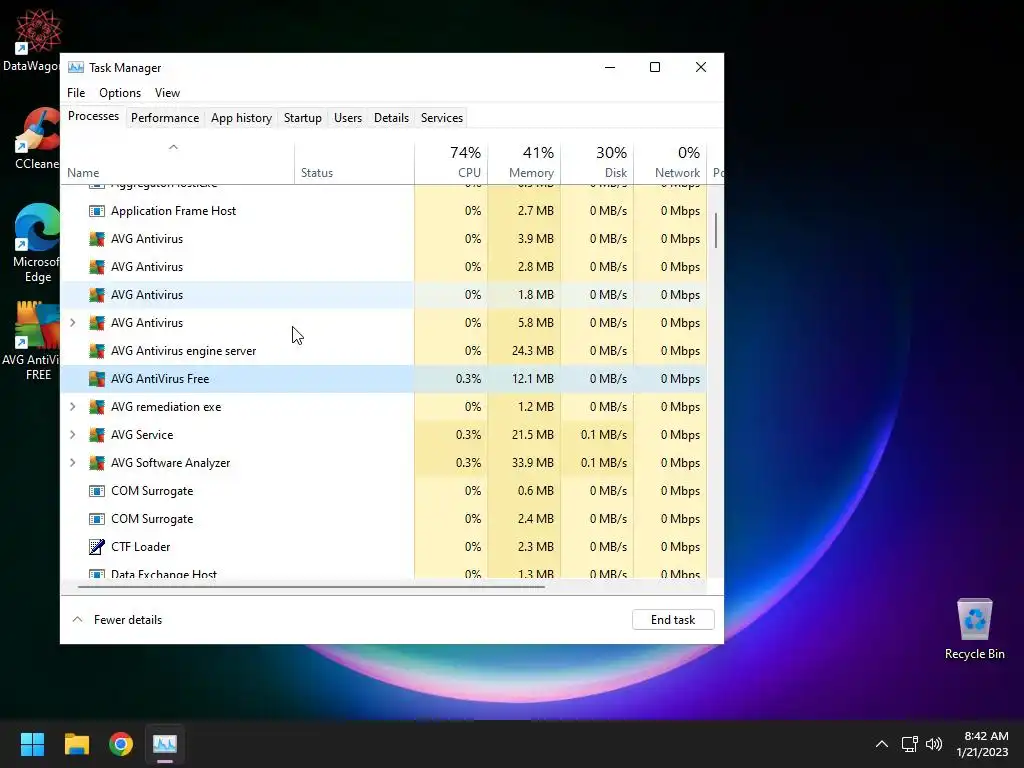Click the Application Frame Host process icon

point(97,211)
